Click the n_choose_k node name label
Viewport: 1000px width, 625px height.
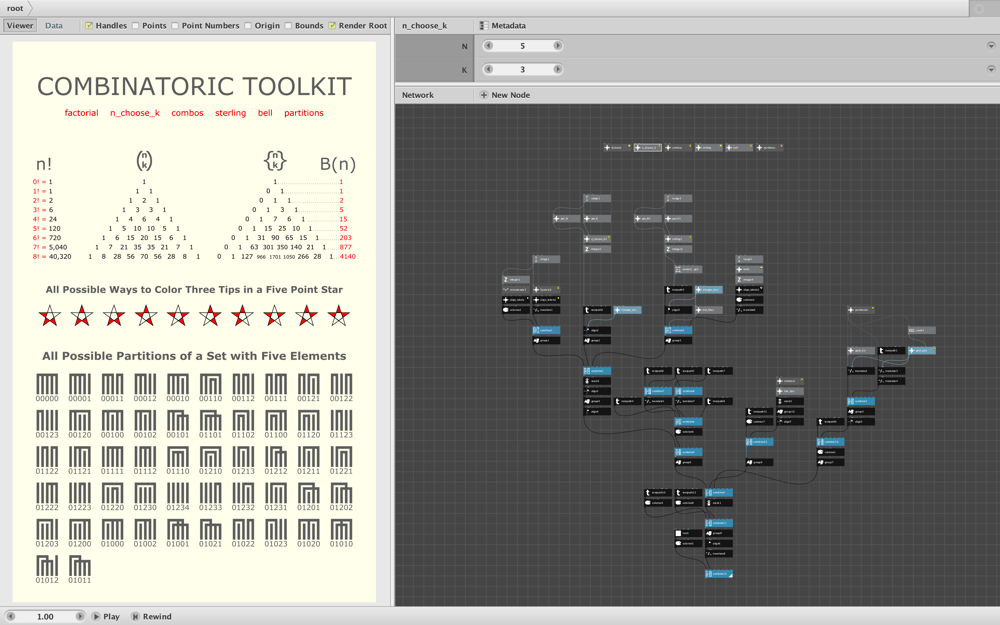coord(424,26)
